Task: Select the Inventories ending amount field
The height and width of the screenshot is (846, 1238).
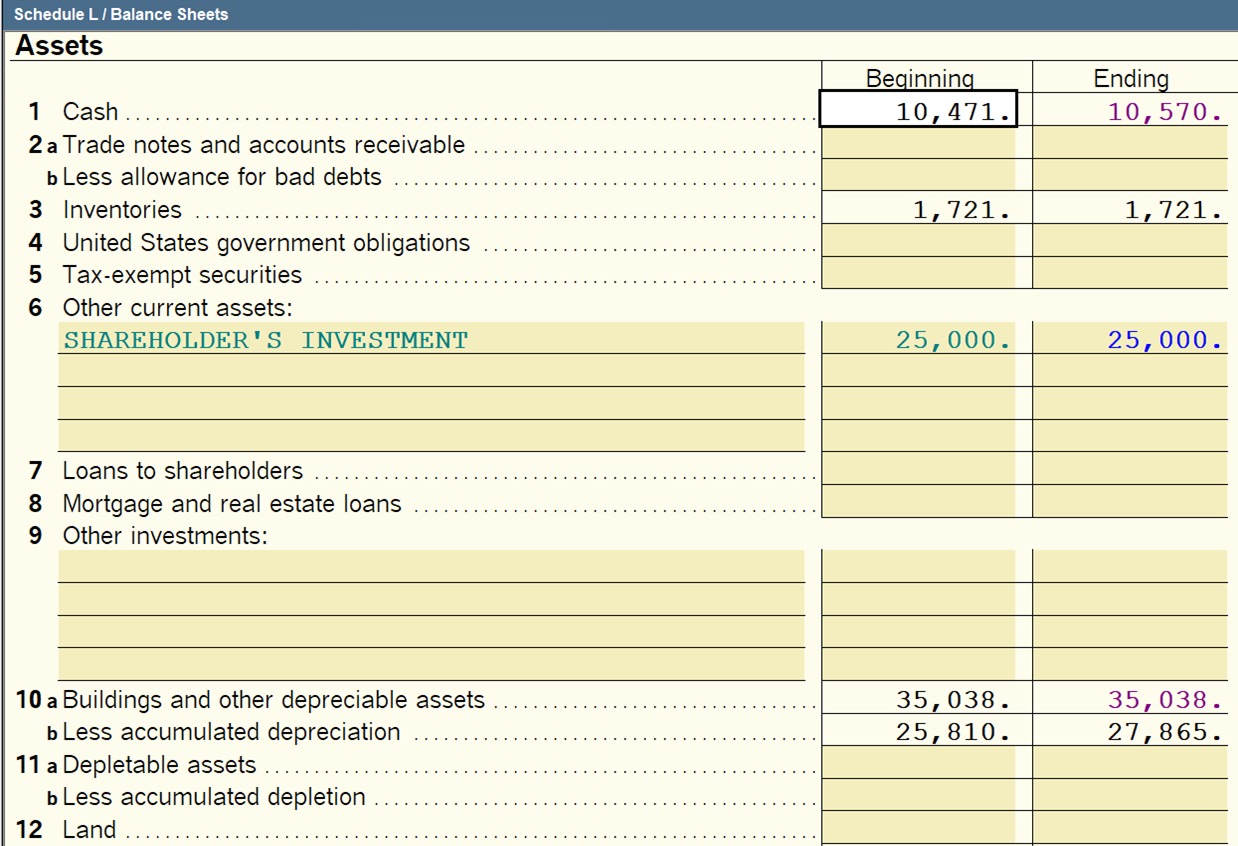Action: 1130,210
